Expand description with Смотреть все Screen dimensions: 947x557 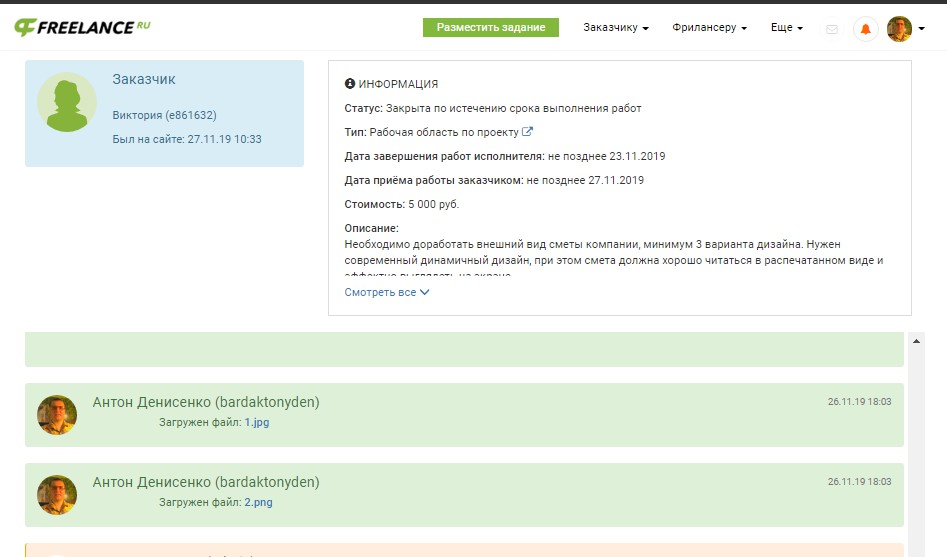[x=387, y=292]
